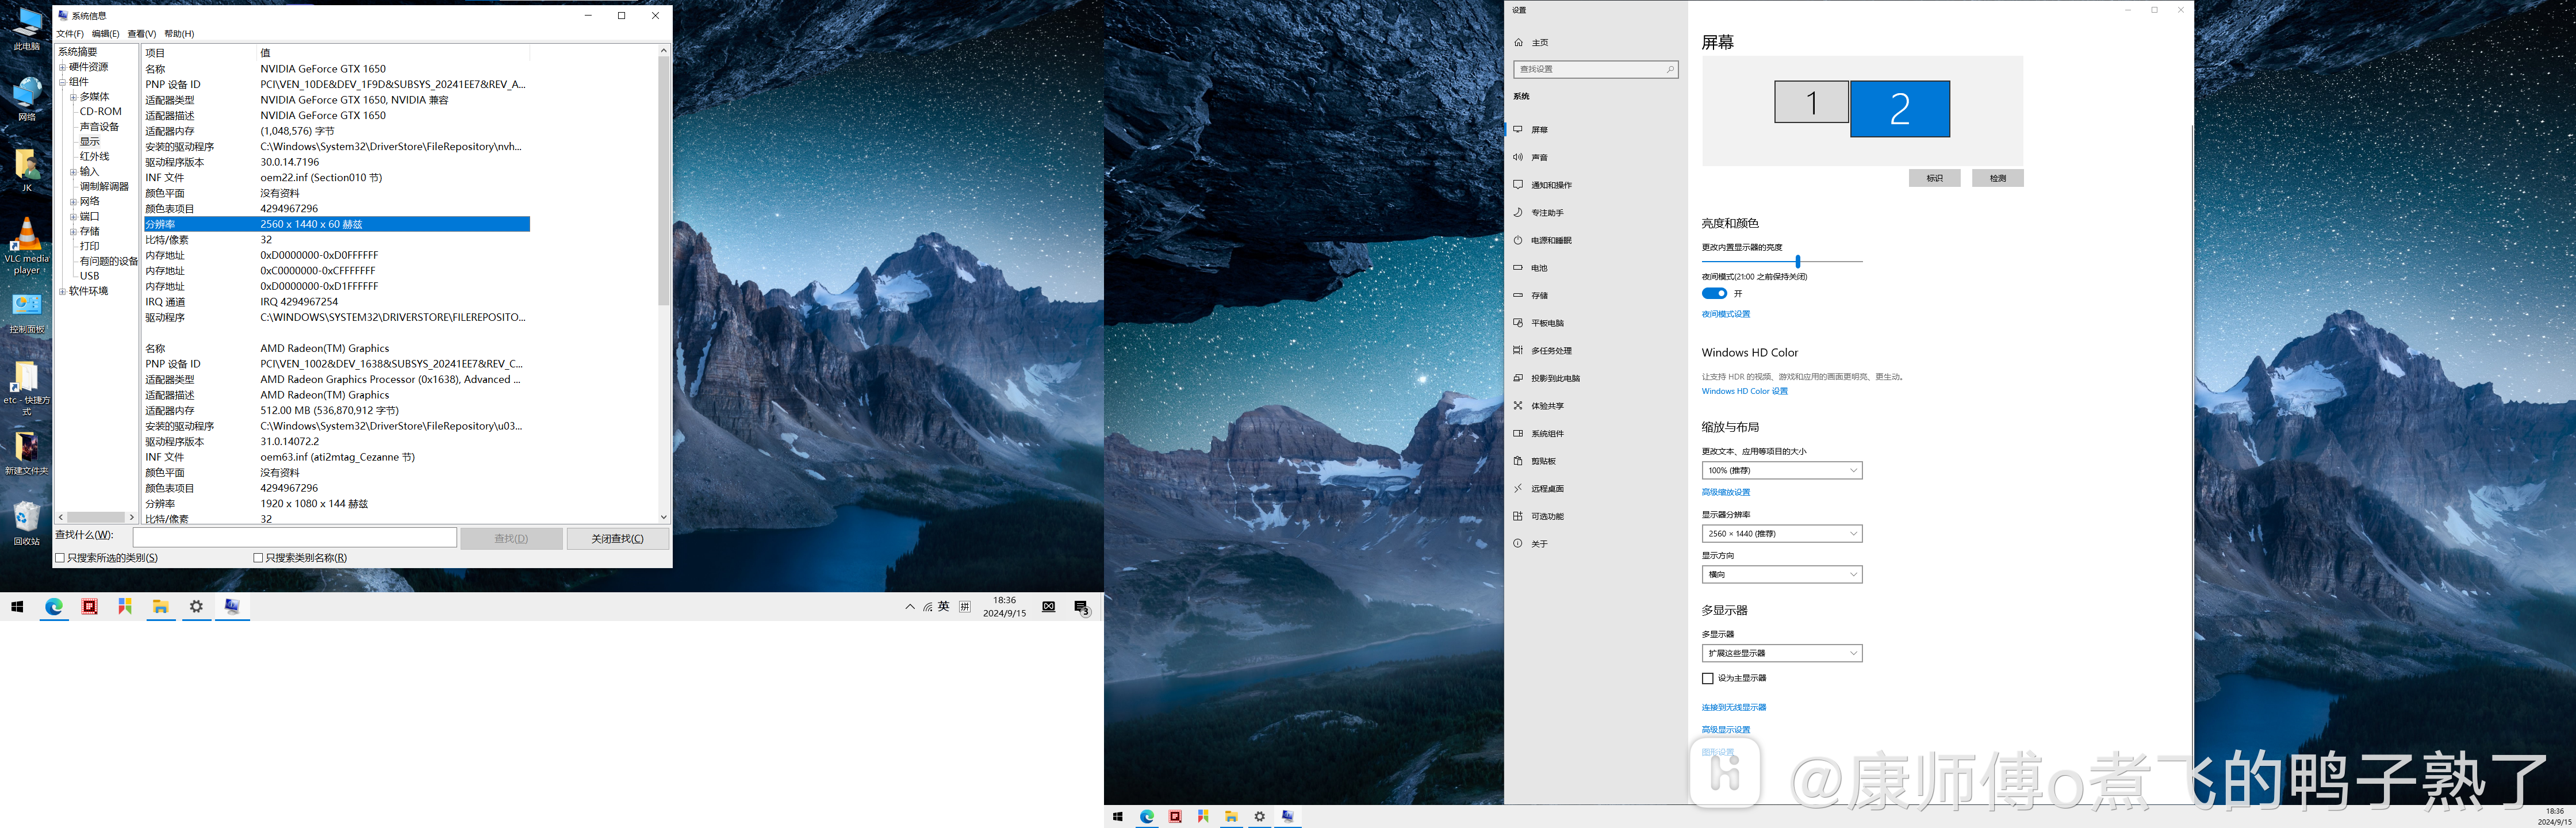Viewport: 2576px width, 828px height.
Task: Expand the 存储 node in system tree
Action: [x=73, y=231]
